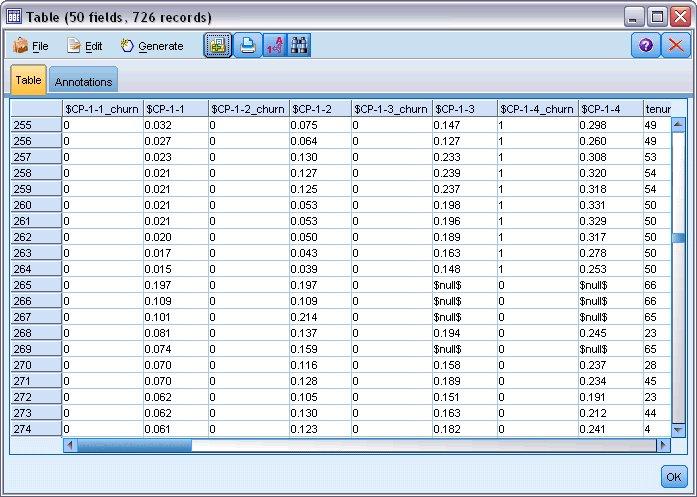This screenshot has height=497, width=697.
Task: Select row number 255
Action: tap(36, 125)
